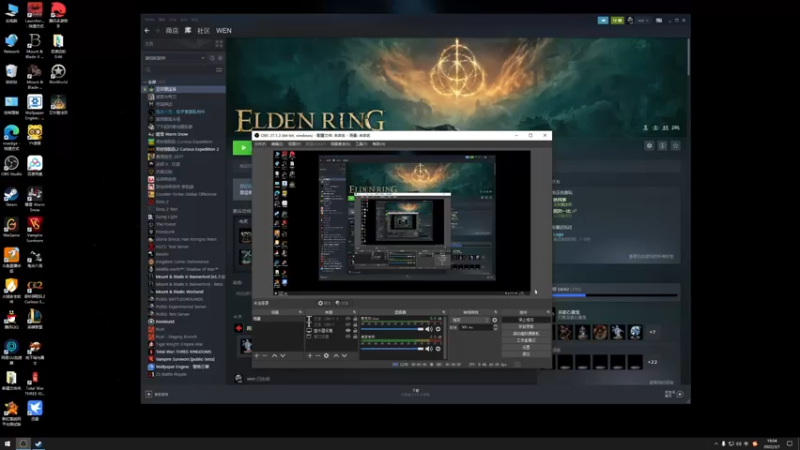This screenshot has height=450, width=800.
Task: Open the OBS 工具 menu
Action: (361, 144)
